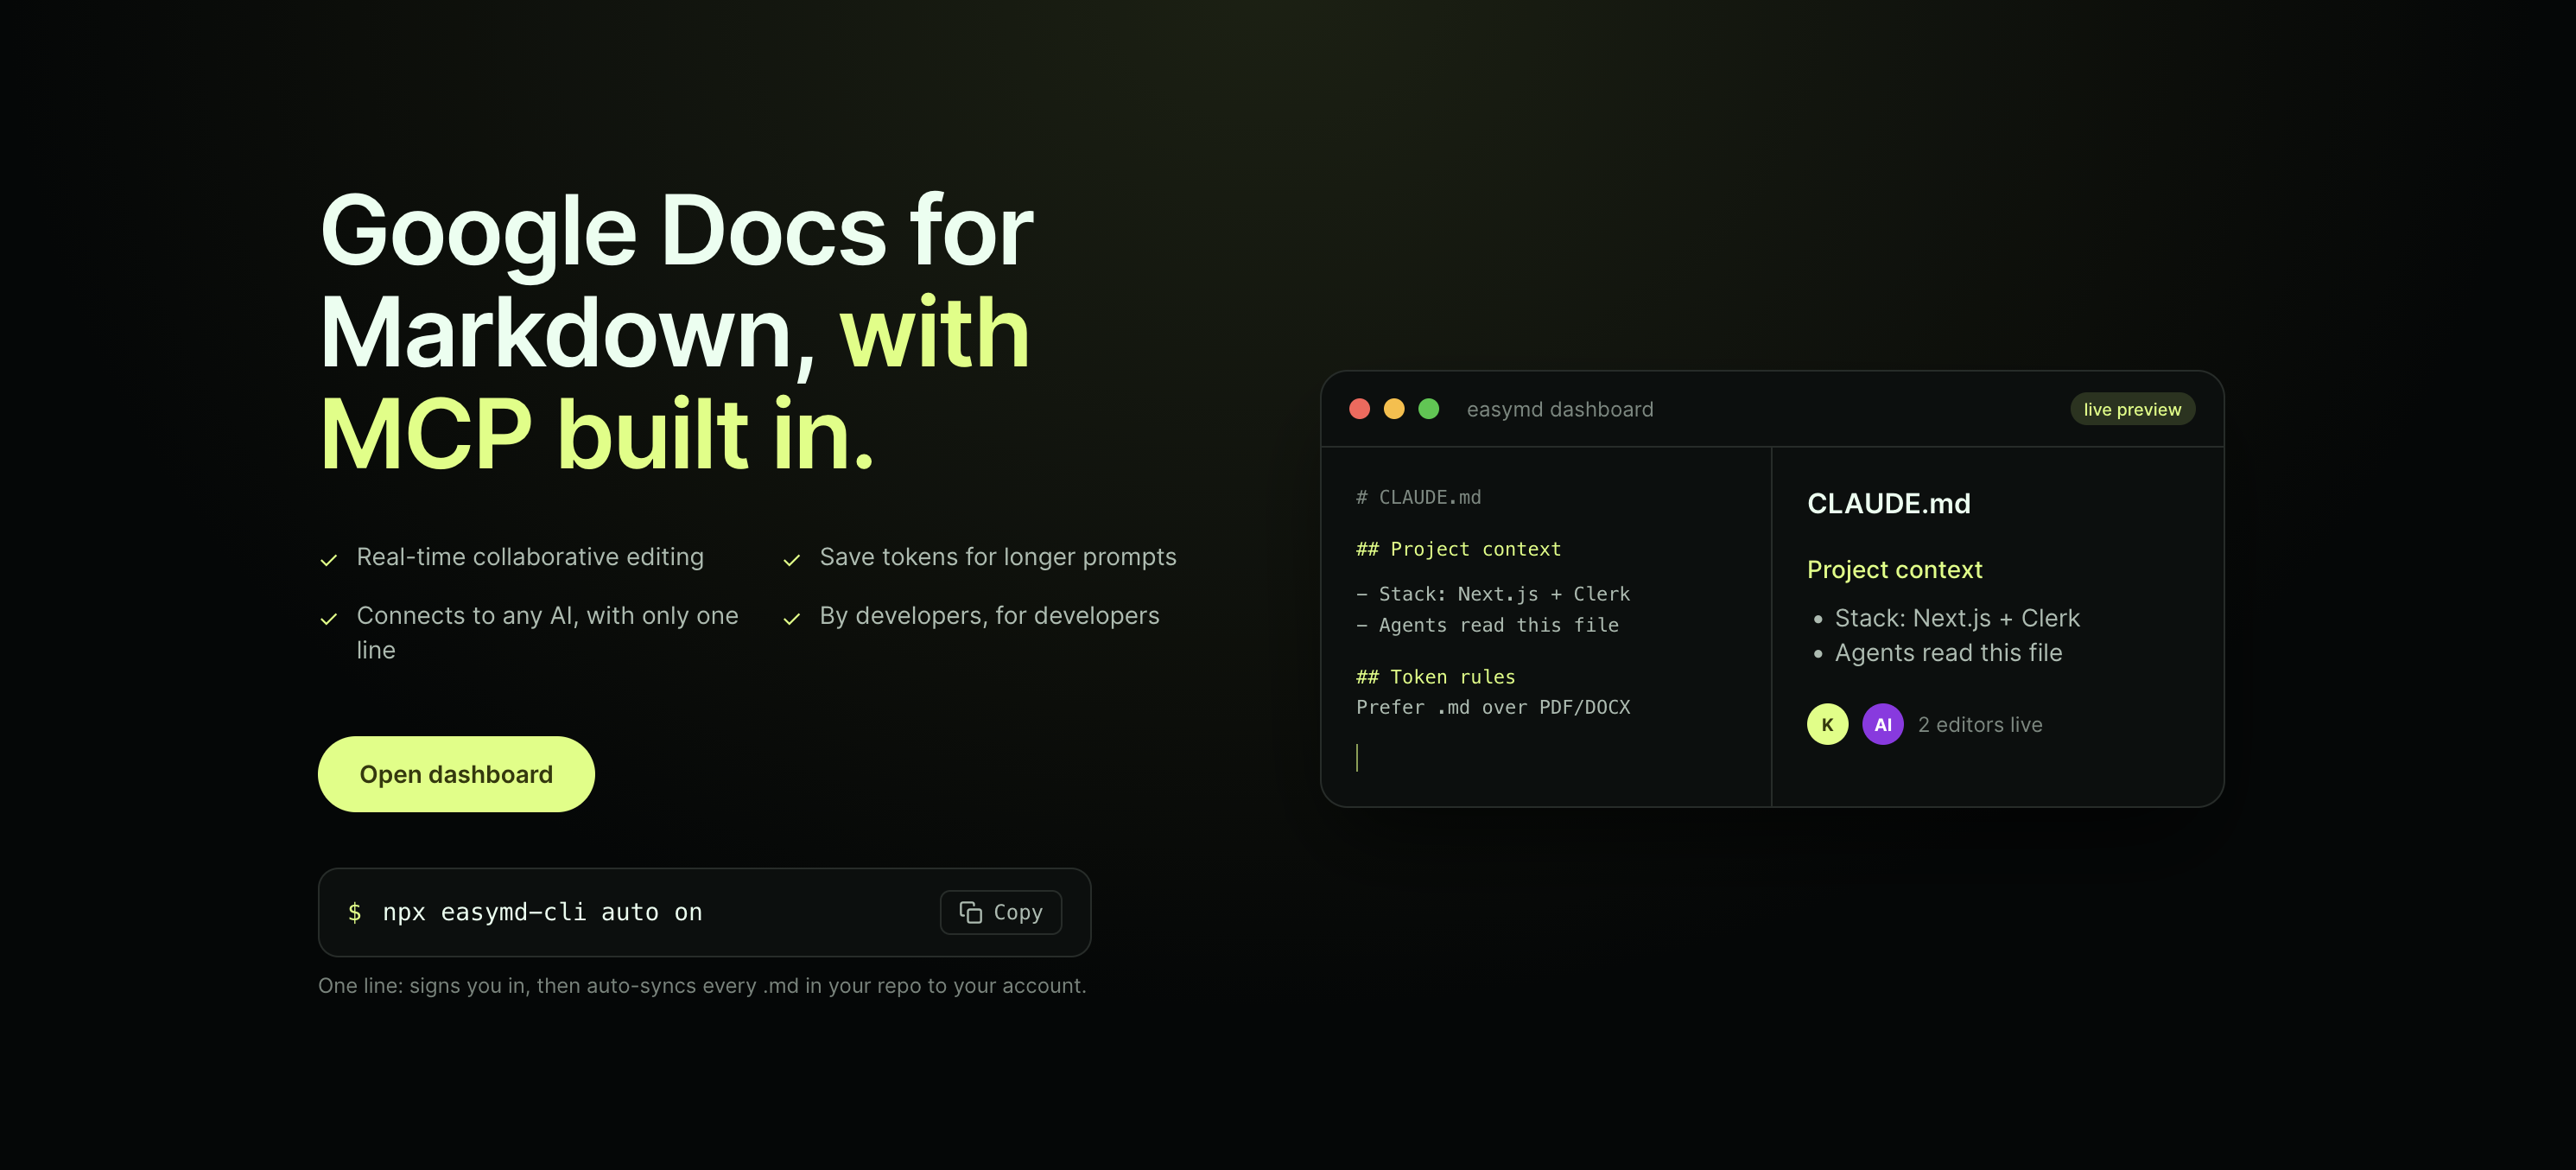Click '- Agents read this file' code line

point(1487,625)
